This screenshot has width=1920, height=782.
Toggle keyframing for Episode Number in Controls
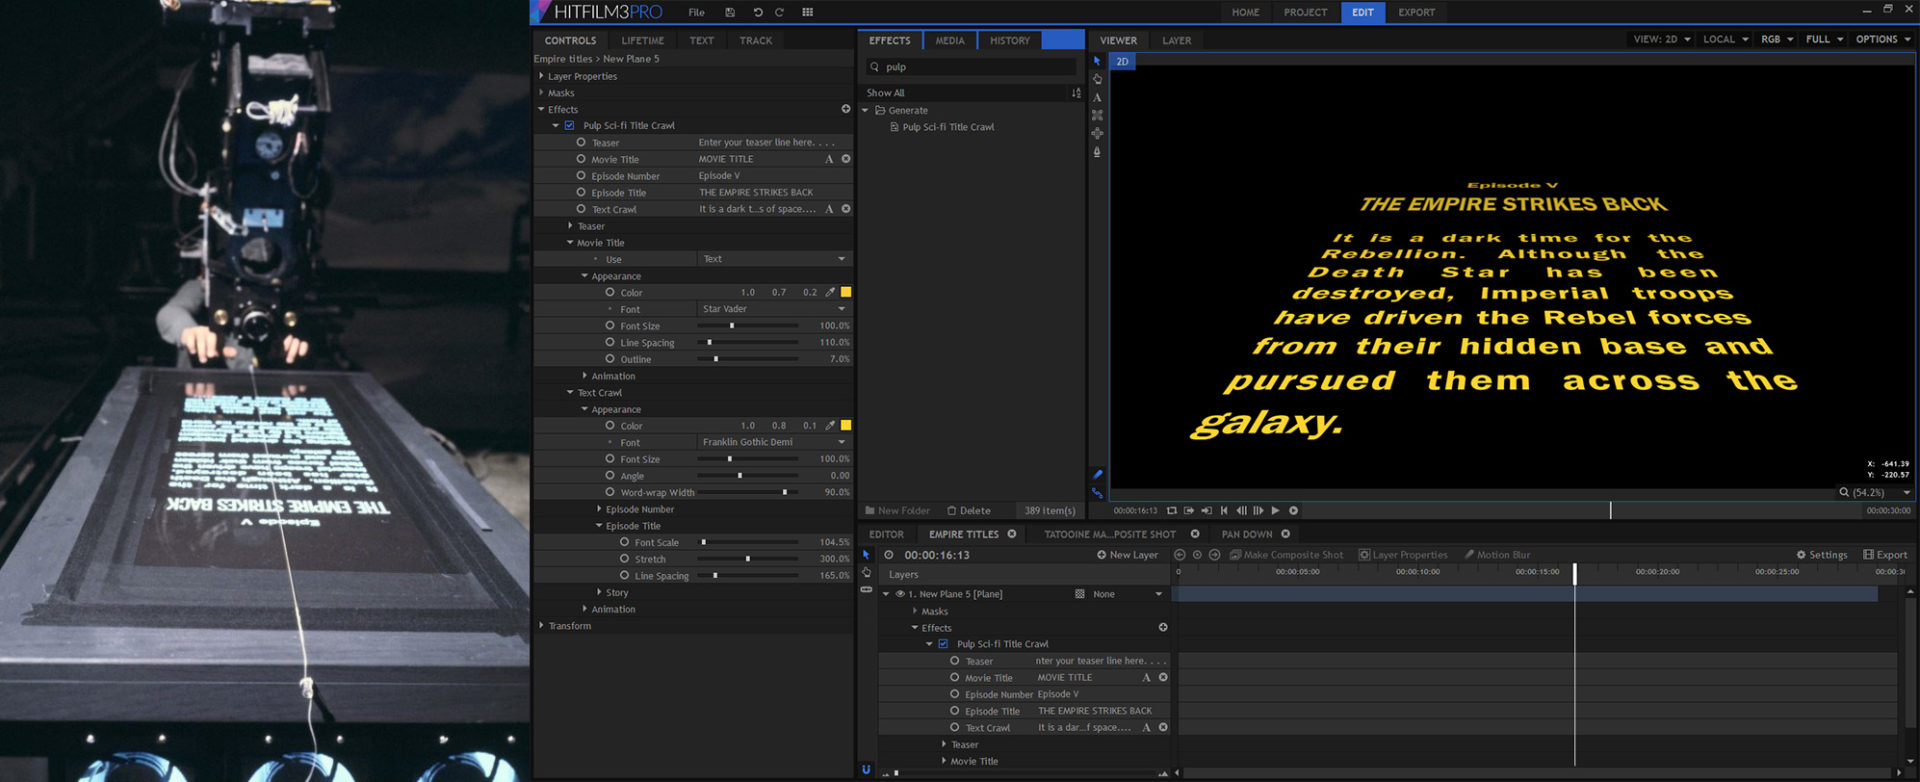(581, 175)
